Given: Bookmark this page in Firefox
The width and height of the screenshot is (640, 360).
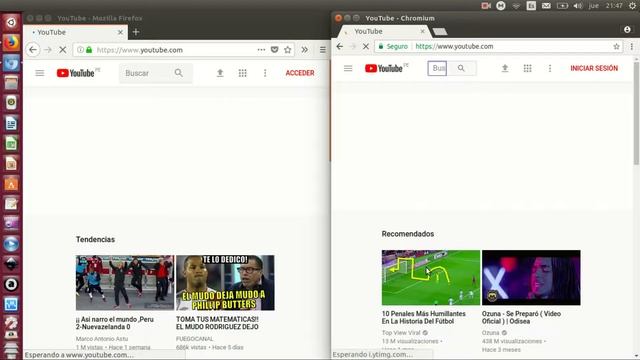Looking at the screenshot, I should pyautogui.click(x=288, y=50).
